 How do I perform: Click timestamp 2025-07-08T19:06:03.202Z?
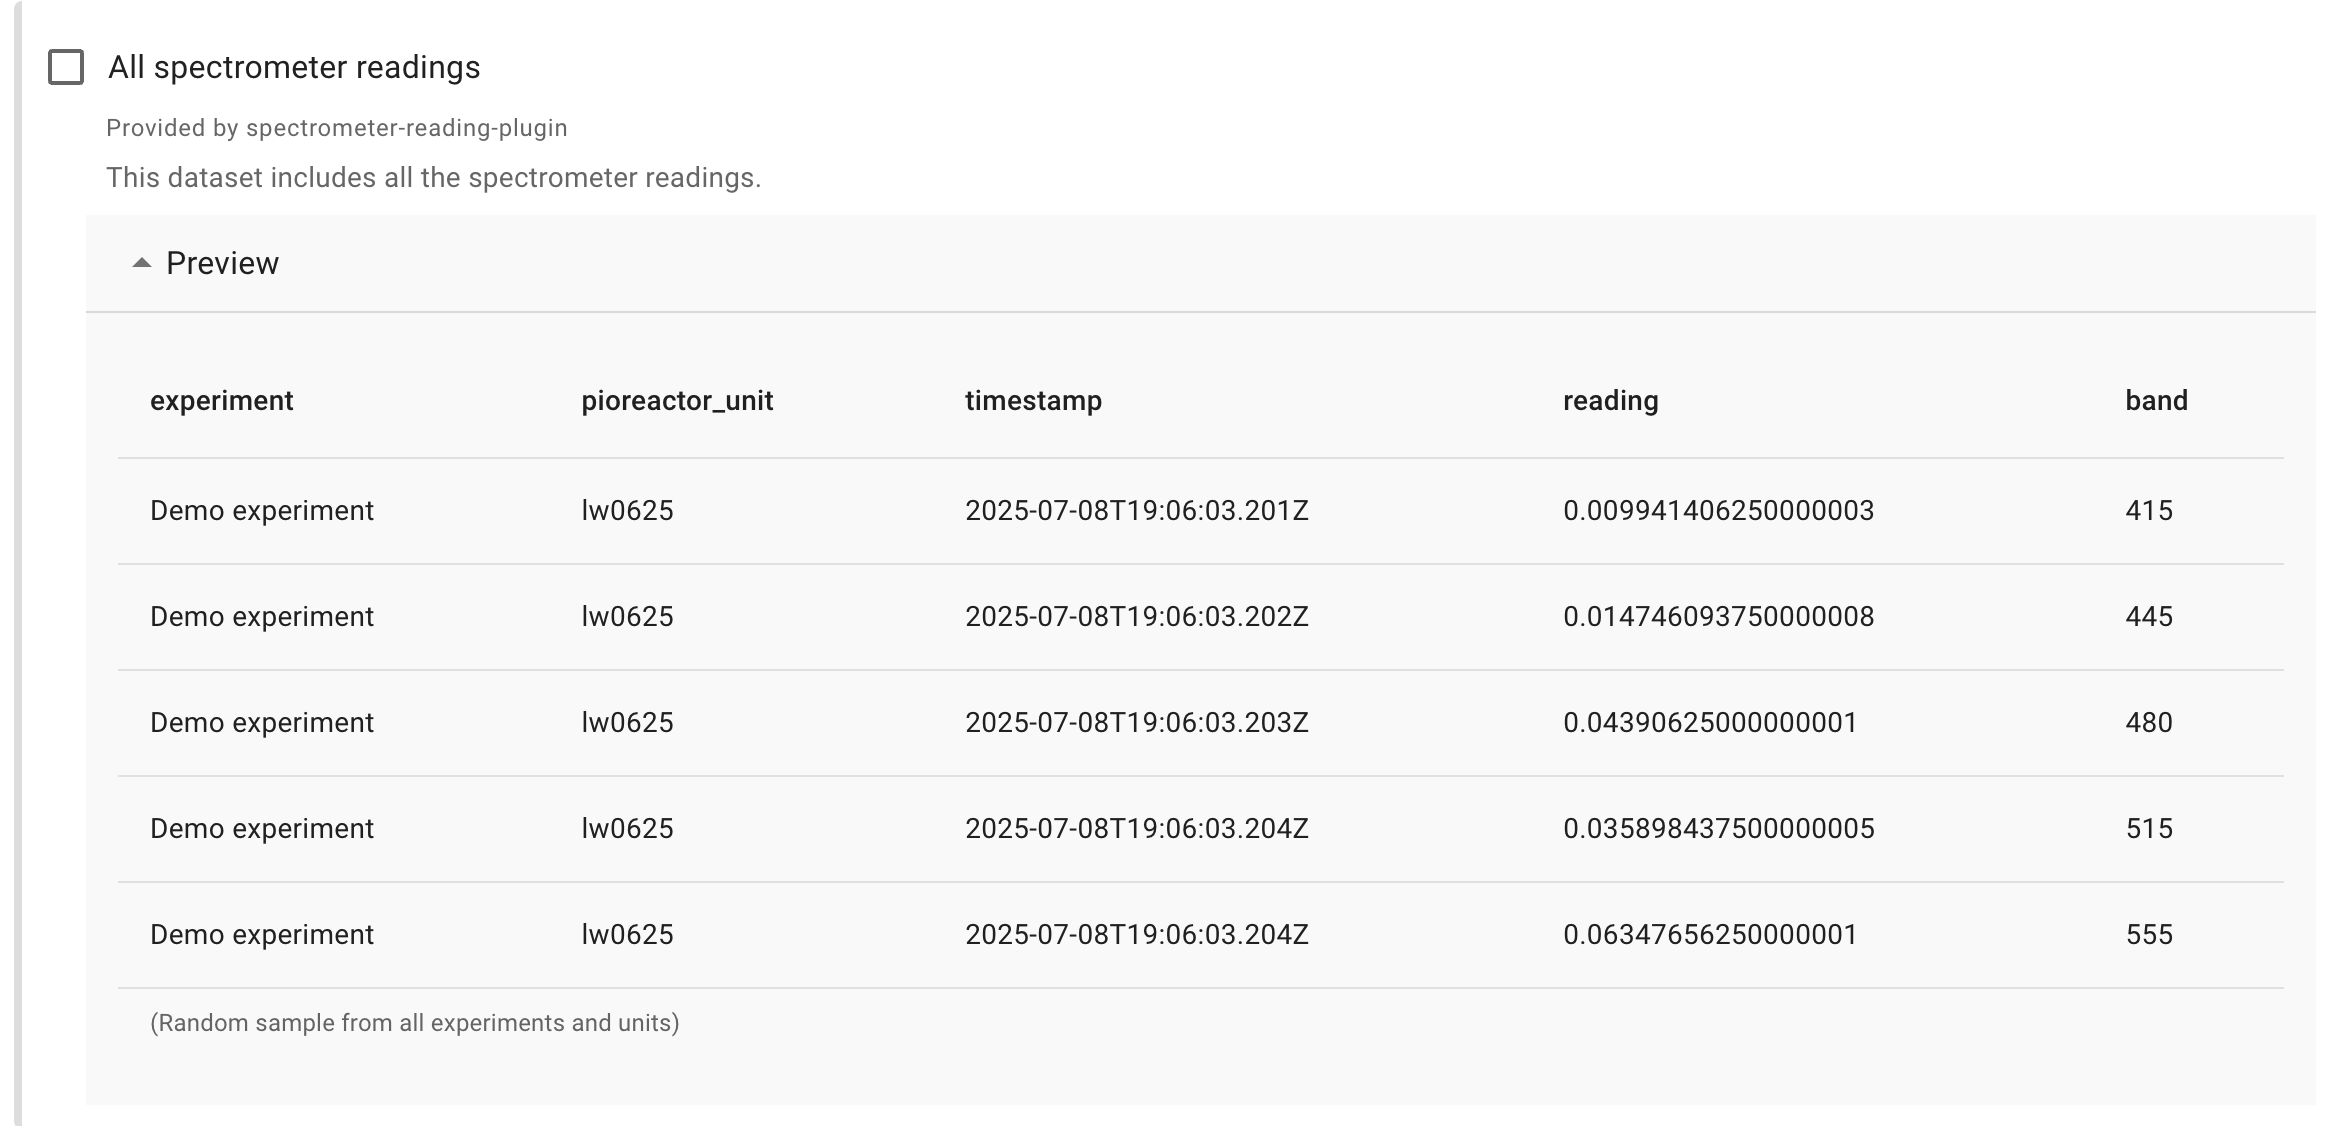1137,617
